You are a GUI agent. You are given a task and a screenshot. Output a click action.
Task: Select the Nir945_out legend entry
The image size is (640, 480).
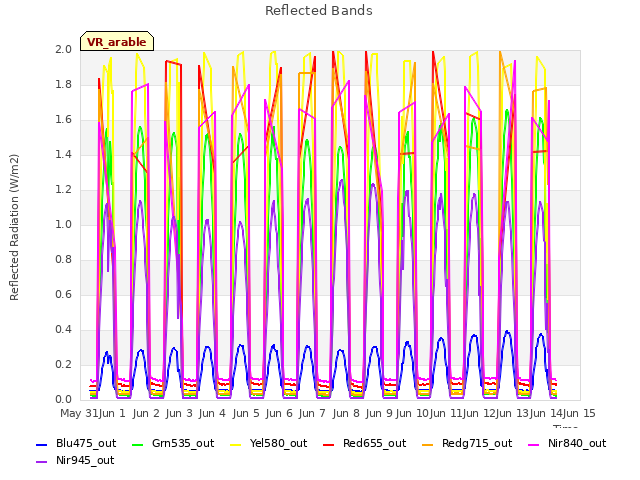tap(75, 460)
